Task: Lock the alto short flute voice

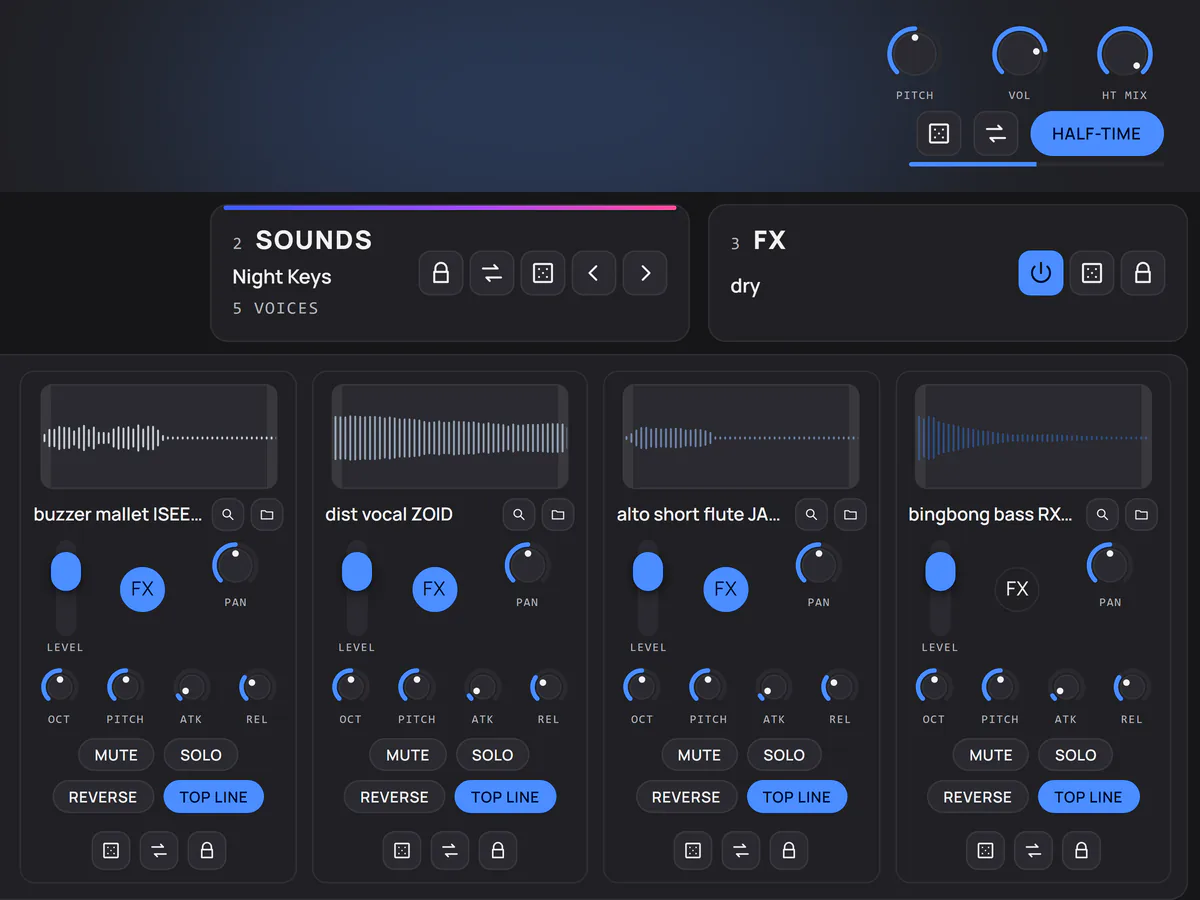Action: tap(789, 850)
